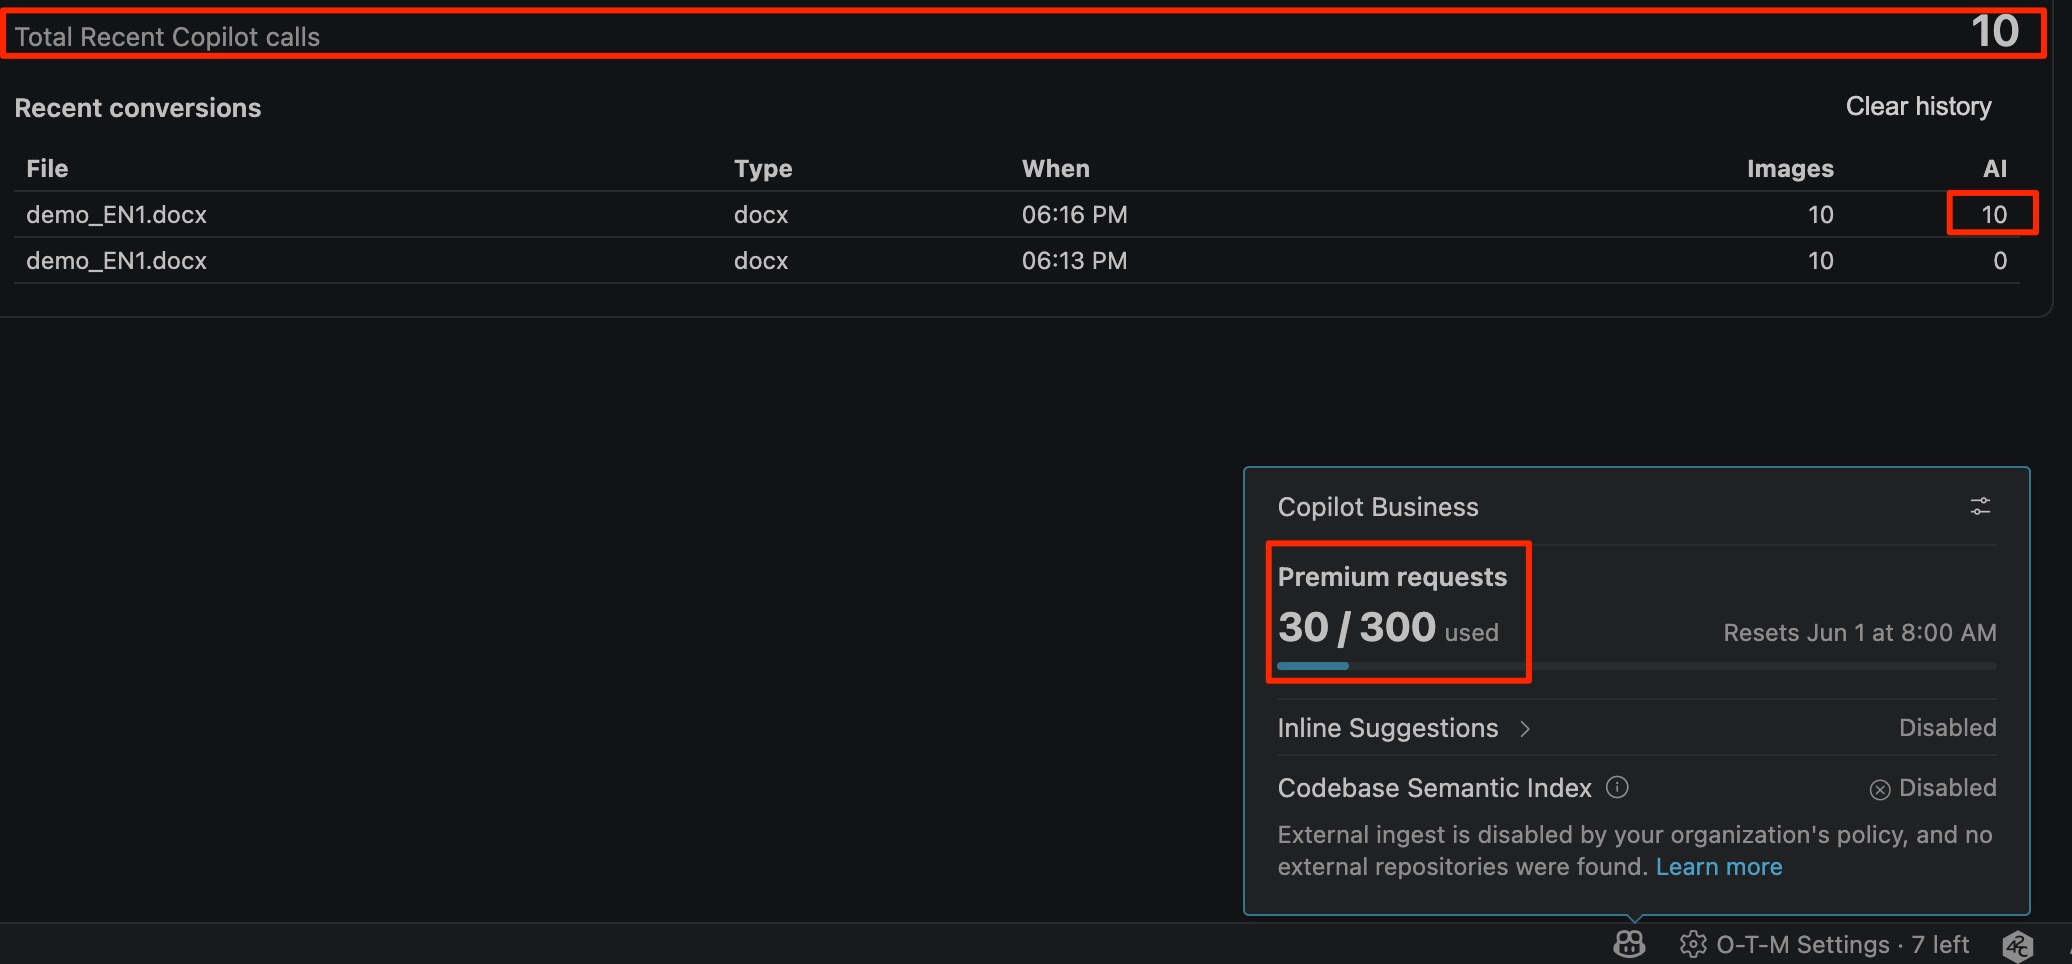The width and height of the screenshot is (2072, 964).
Task: Click Resets Jun 1 at 8:00 AM
Action: (1859, 633)
